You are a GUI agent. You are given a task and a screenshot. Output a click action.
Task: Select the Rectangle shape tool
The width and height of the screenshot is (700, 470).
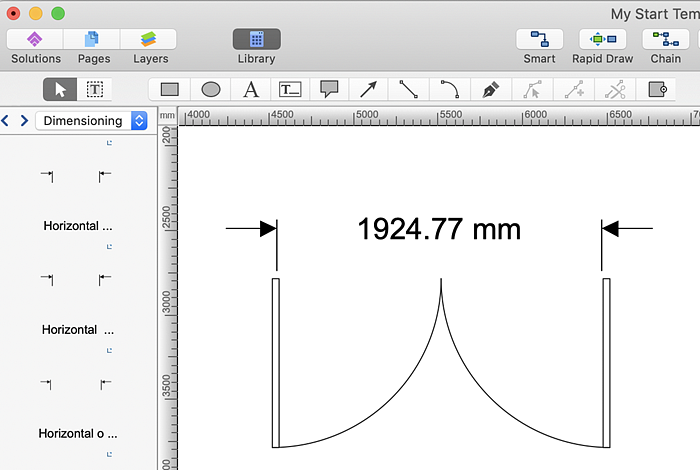click(170, 90)
